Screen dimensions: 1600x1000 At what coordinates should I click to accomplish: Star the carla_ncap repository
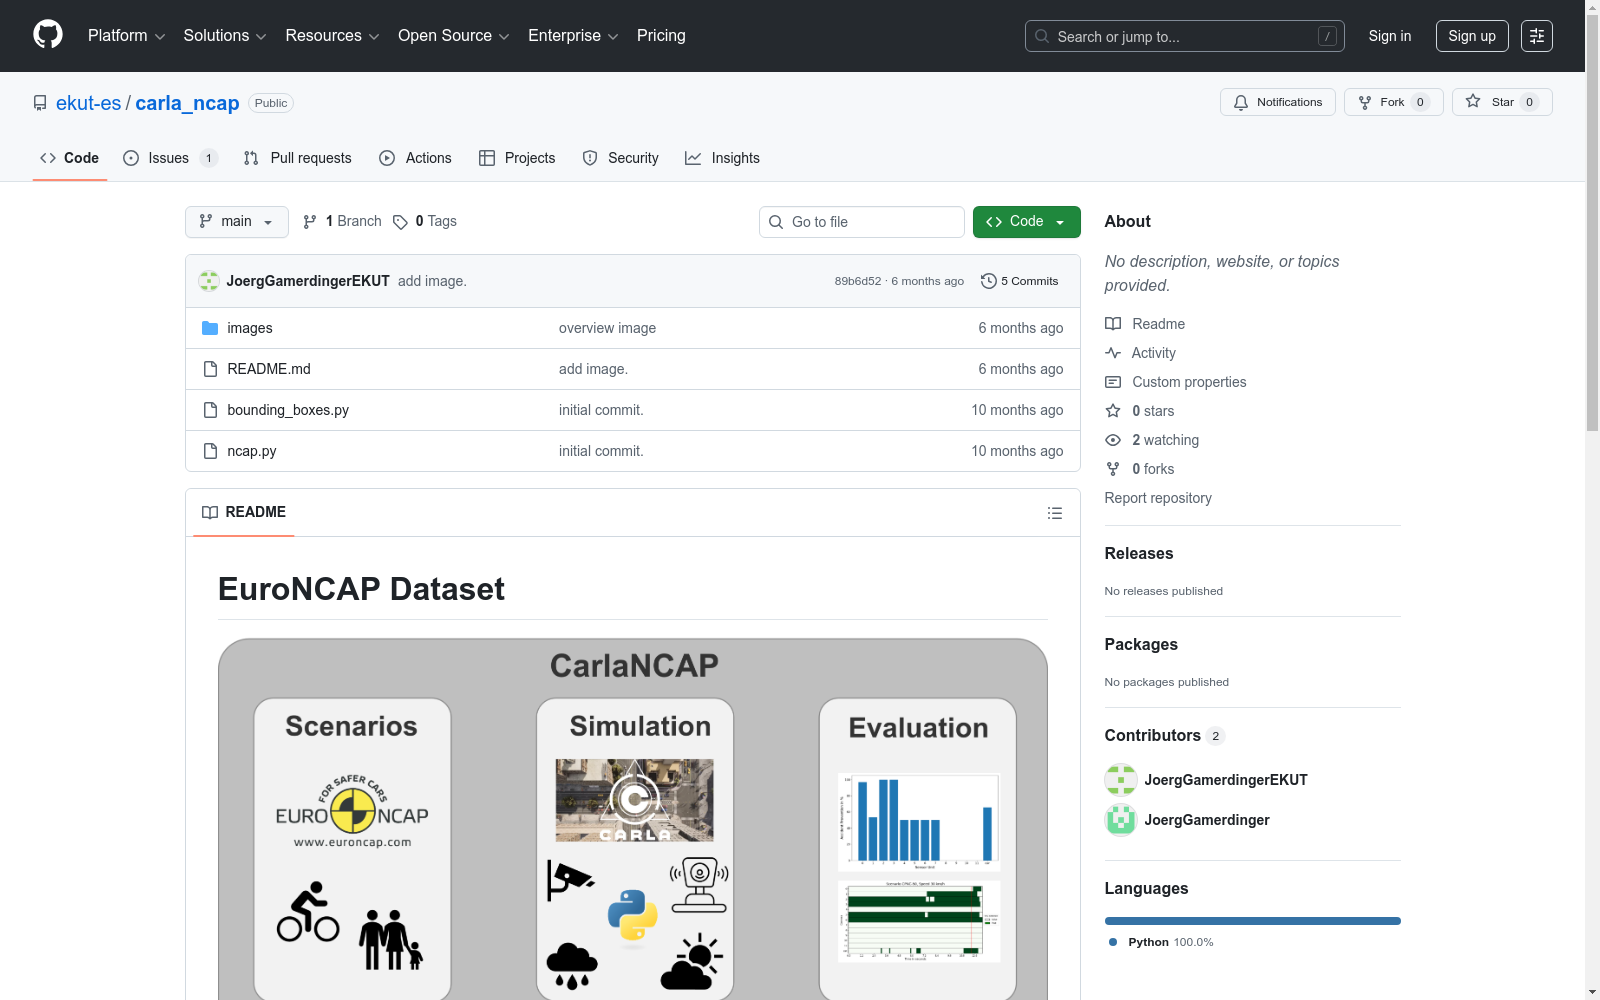[x=1501, y=102]
